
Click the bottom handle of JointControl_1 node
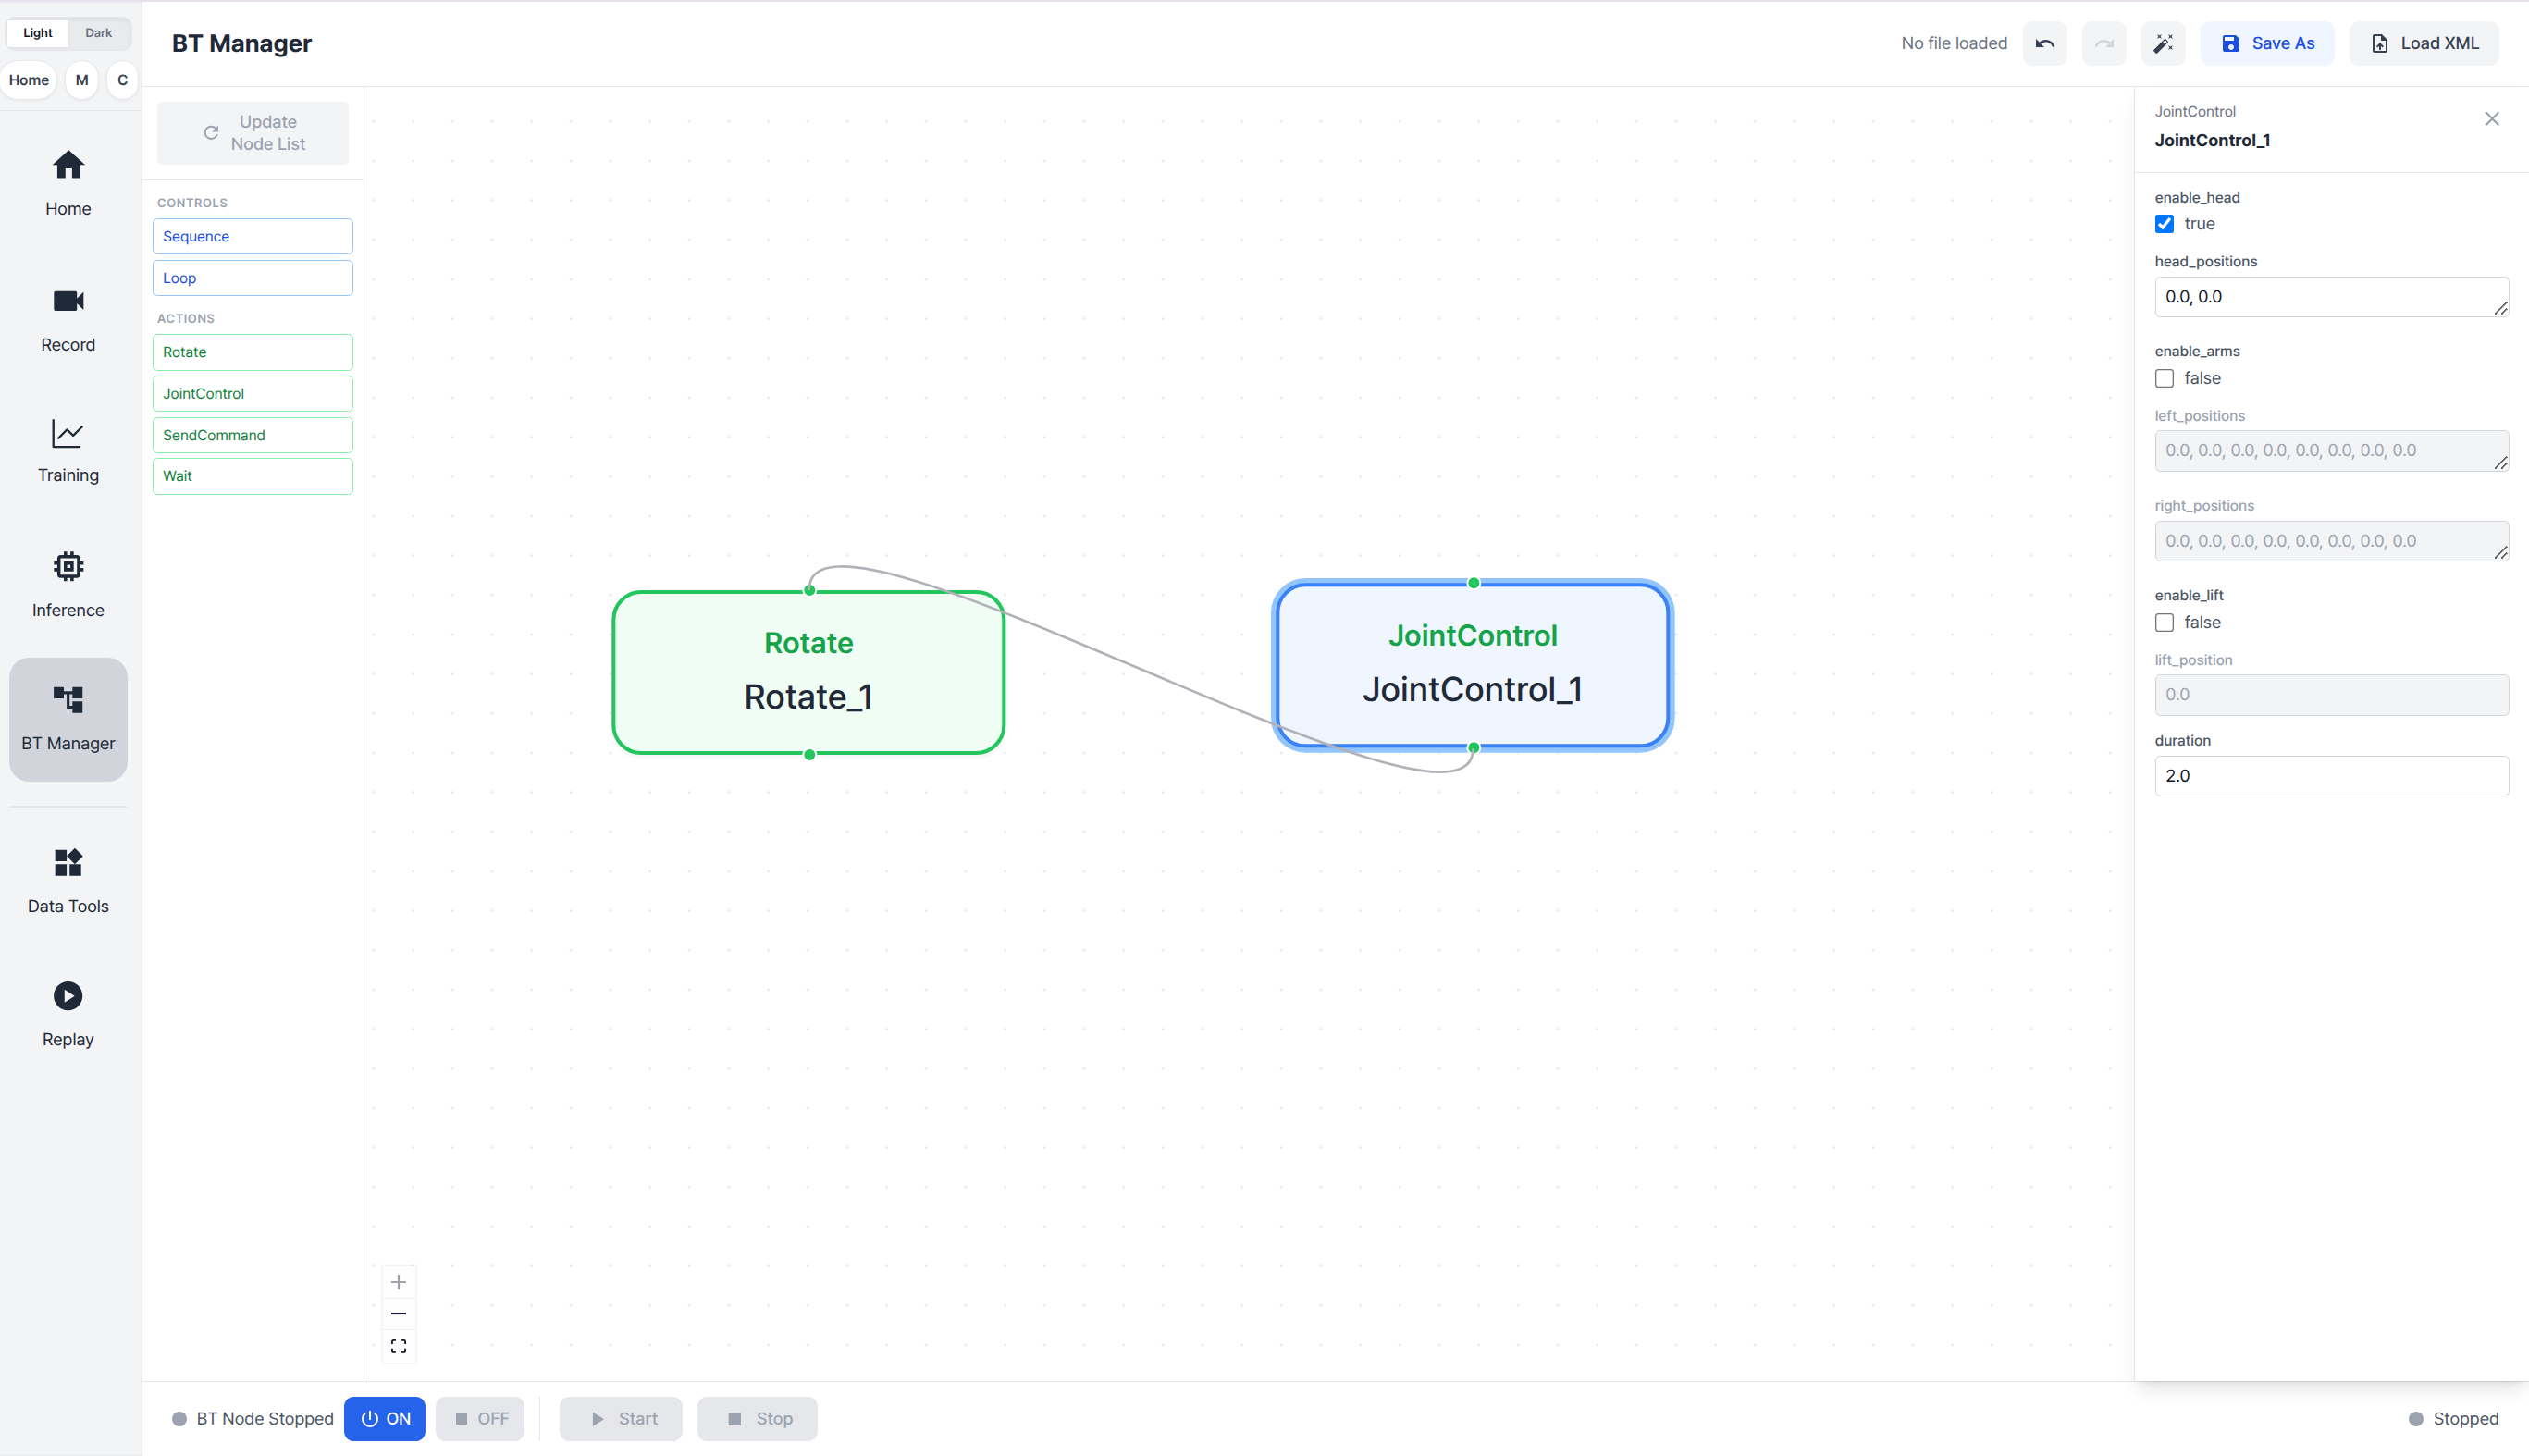pyautogui.click(x=1473, y=748)
